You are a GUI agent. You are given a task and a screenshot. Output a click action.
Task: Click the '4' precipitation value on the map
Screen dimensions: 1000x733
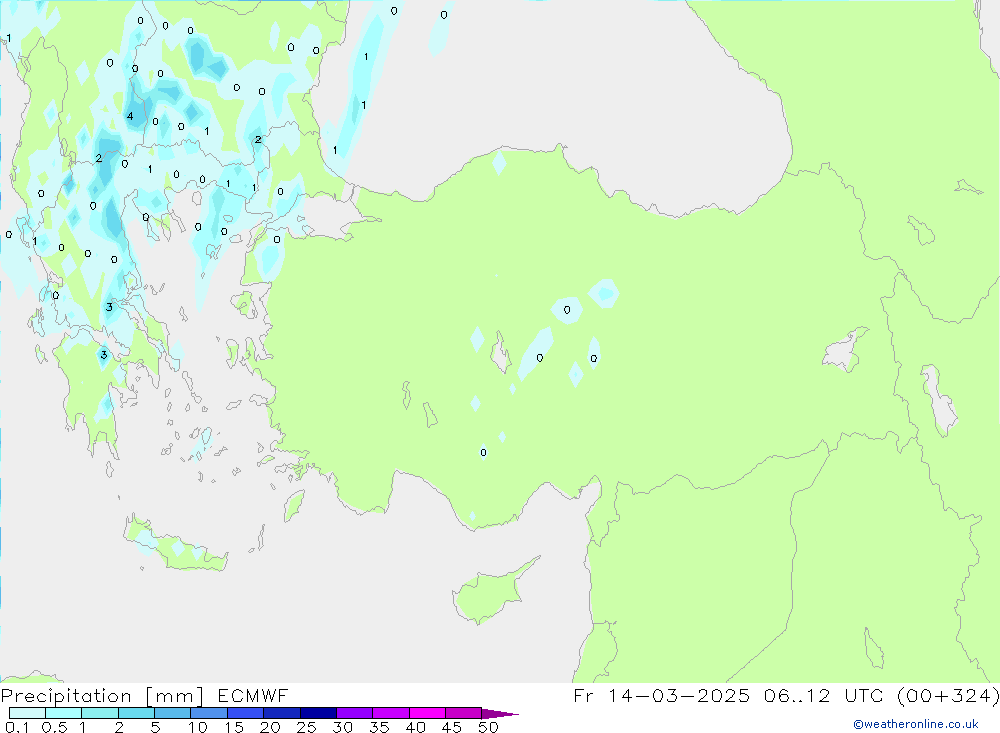coord(130,116)
